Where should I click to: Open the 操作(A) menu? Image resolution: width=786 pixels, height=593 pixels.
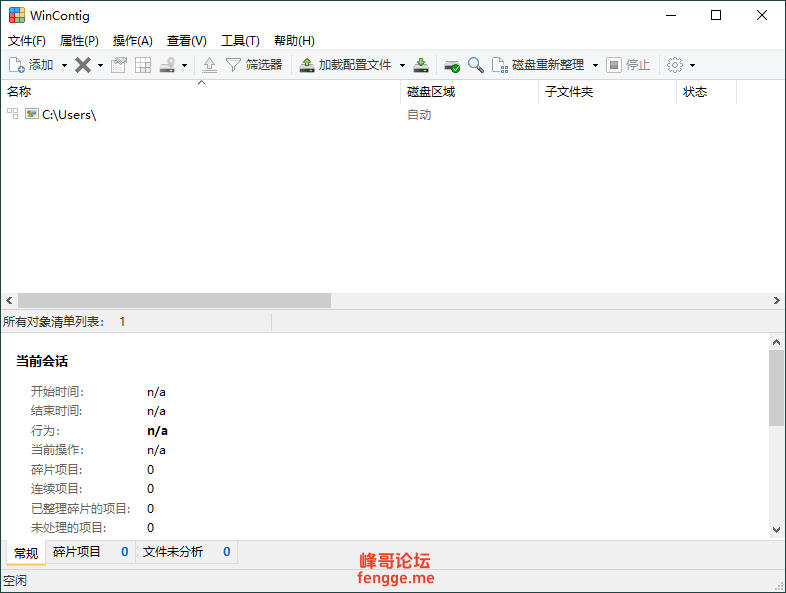click(132, 41)
